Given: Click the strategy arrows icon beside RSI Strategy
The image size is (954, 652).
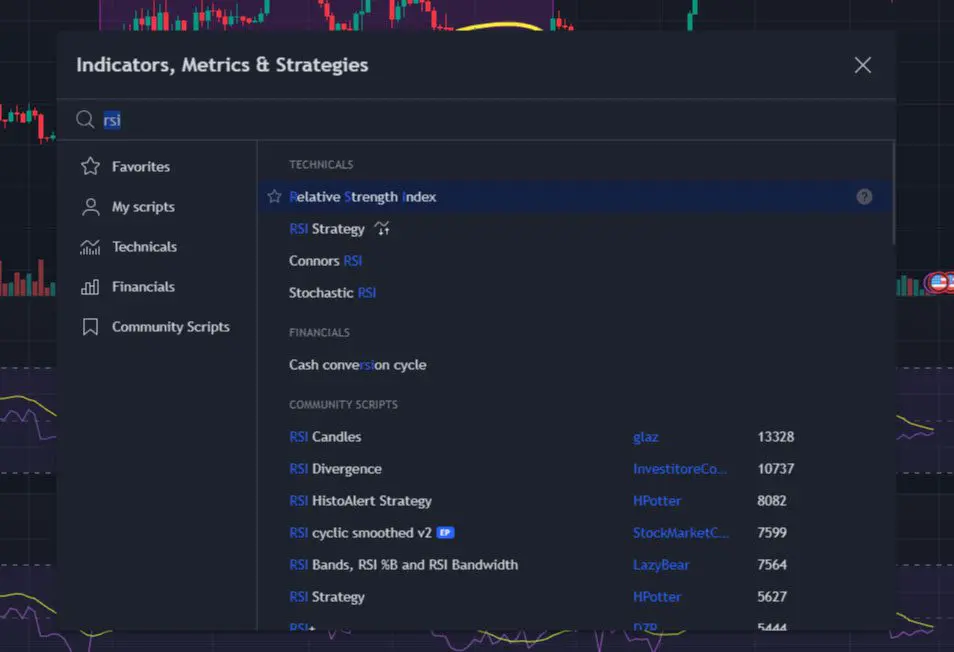Looking at the screenshot, I should (382, 229).
